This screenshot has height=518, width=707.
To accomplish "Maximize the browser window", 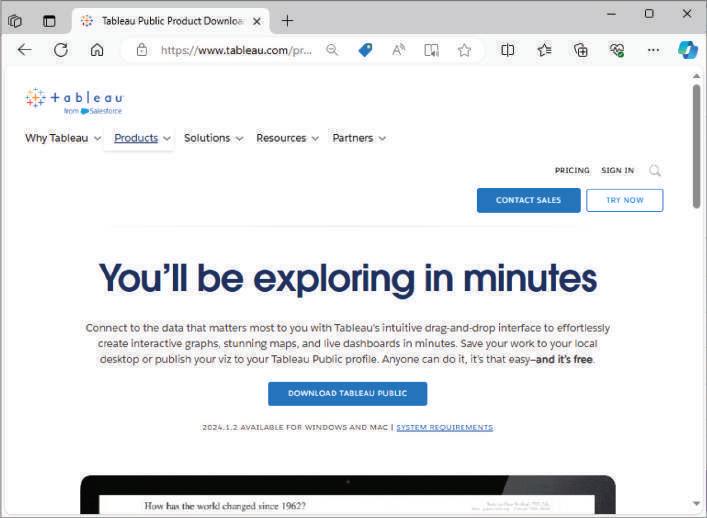I will 649,14.
